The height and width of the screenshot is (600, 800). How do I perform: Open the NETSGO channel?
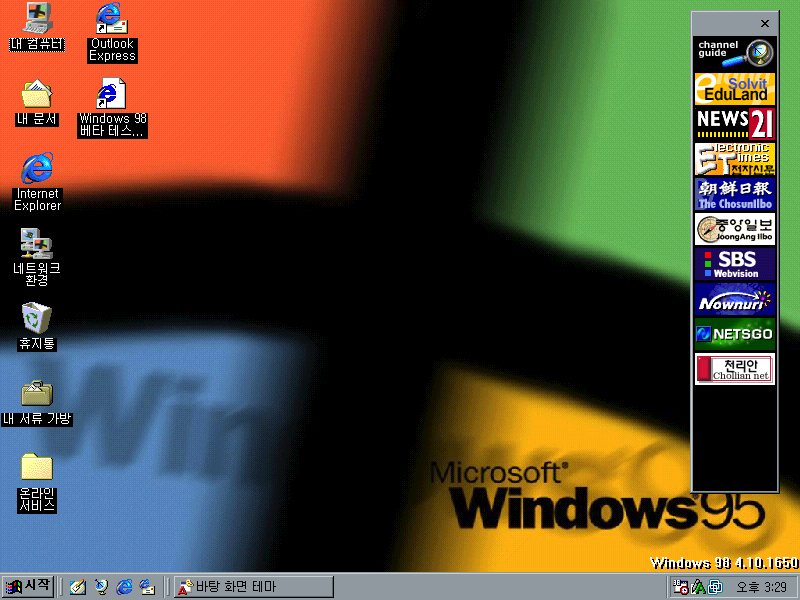(735, 334)
